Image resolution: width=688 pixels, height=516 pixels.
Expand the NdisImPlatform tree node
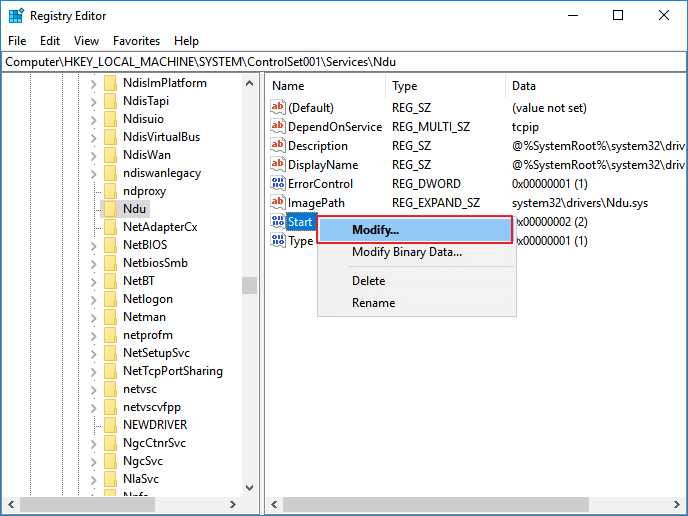point(93,83)
